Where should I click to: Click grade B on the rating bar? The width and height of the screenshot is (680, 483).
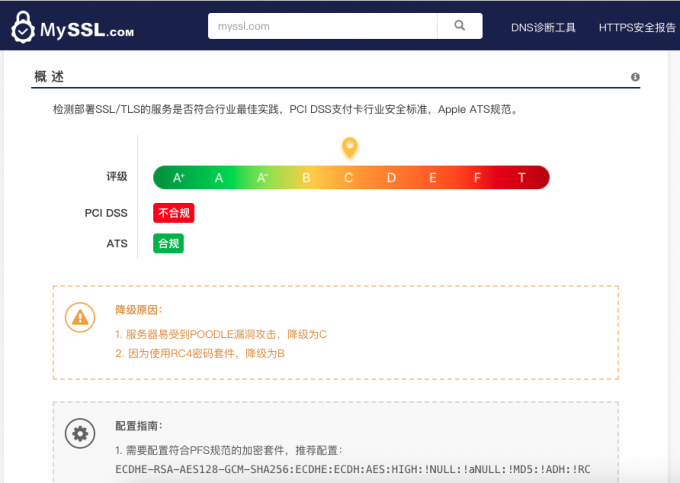tap(306, 177)
